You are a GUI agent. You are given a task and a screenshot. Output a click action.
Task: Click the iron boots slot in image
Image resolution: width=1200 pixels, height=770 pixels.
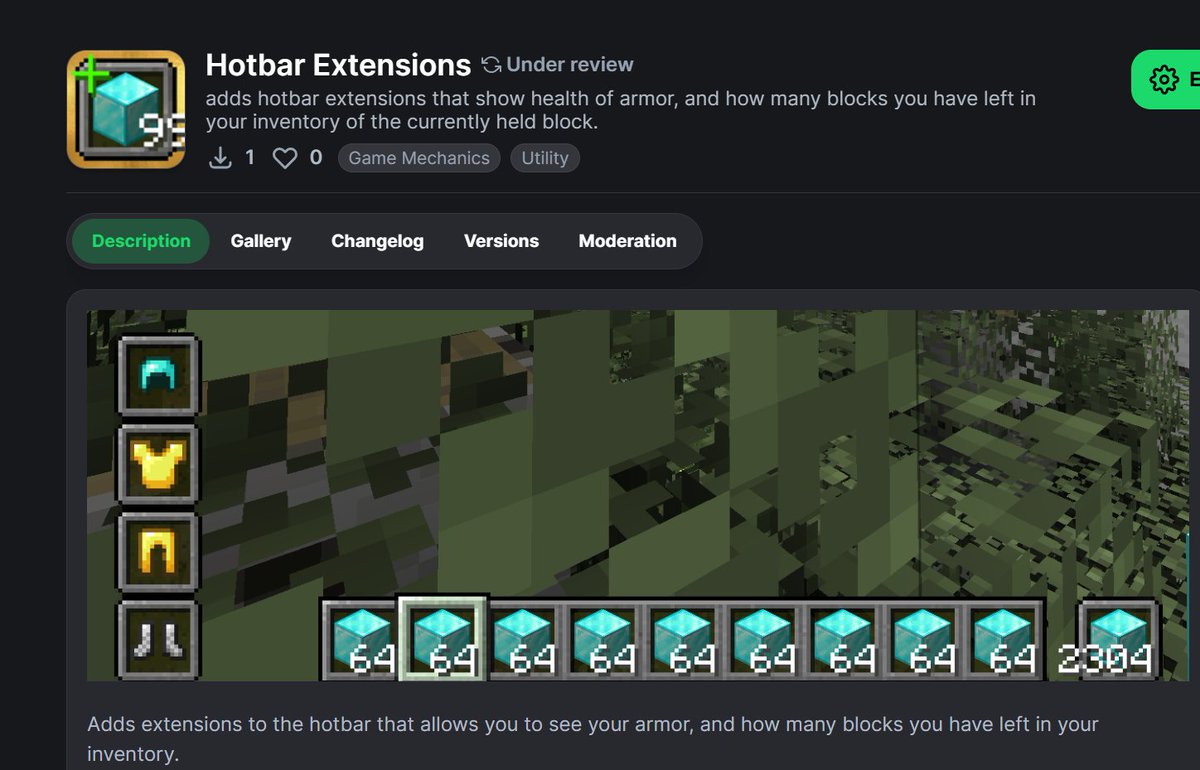pyautogui.click(x=158, y=640)
